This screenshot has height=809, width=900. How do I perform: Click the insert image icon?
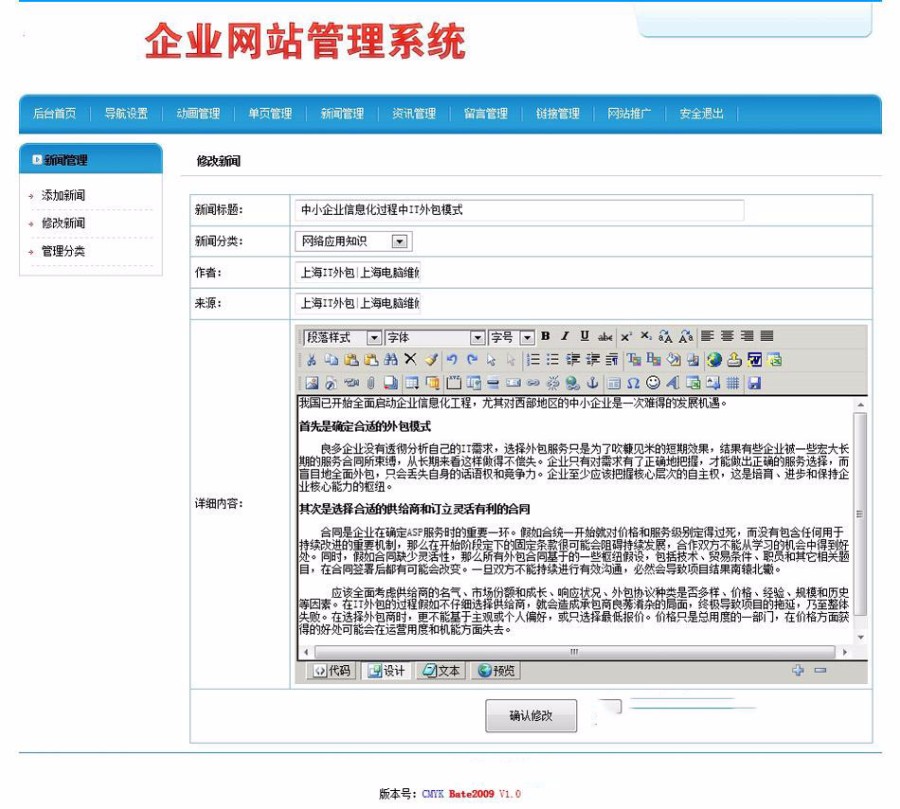(312, 383)
